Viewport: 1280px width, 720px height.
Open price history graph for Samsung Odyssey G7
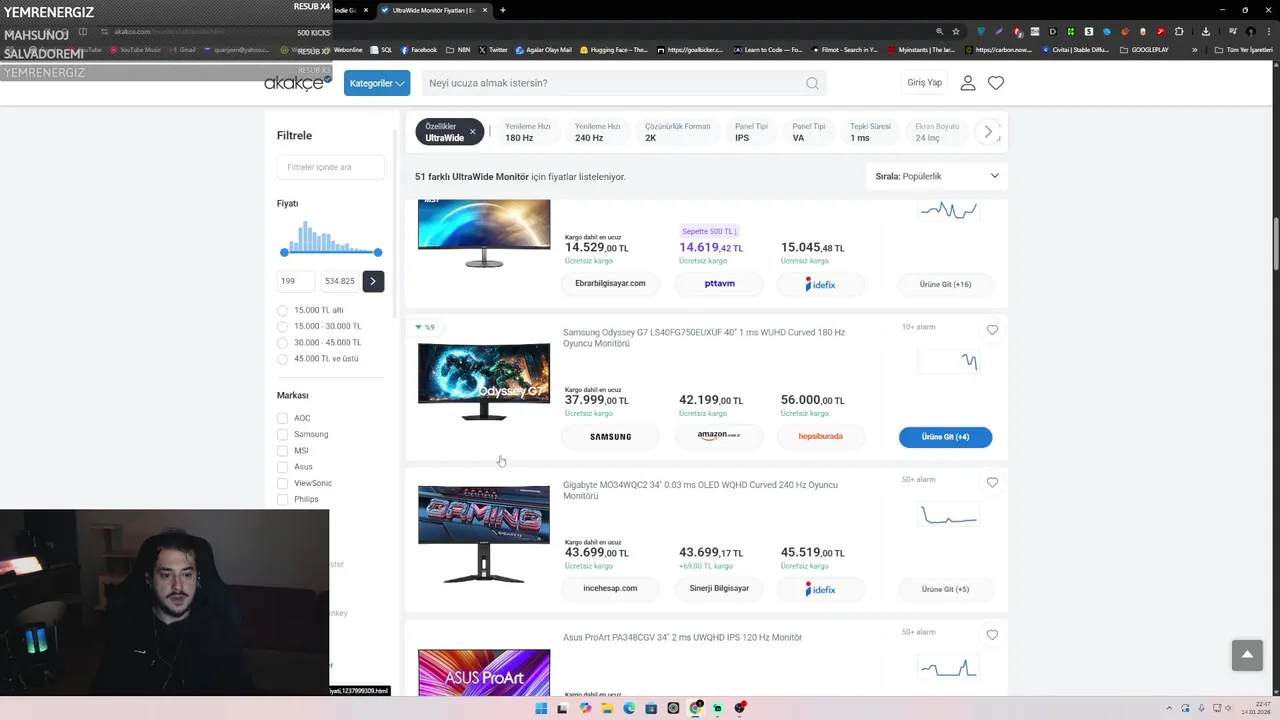948,361
